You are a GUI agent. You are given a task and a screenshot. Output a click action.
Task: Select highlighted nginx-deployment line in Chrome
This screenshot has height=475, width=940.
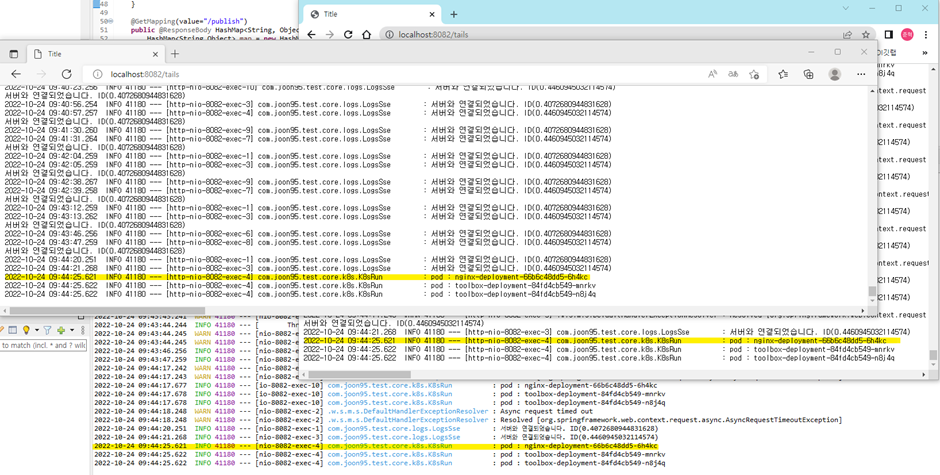tap(602, 341)
